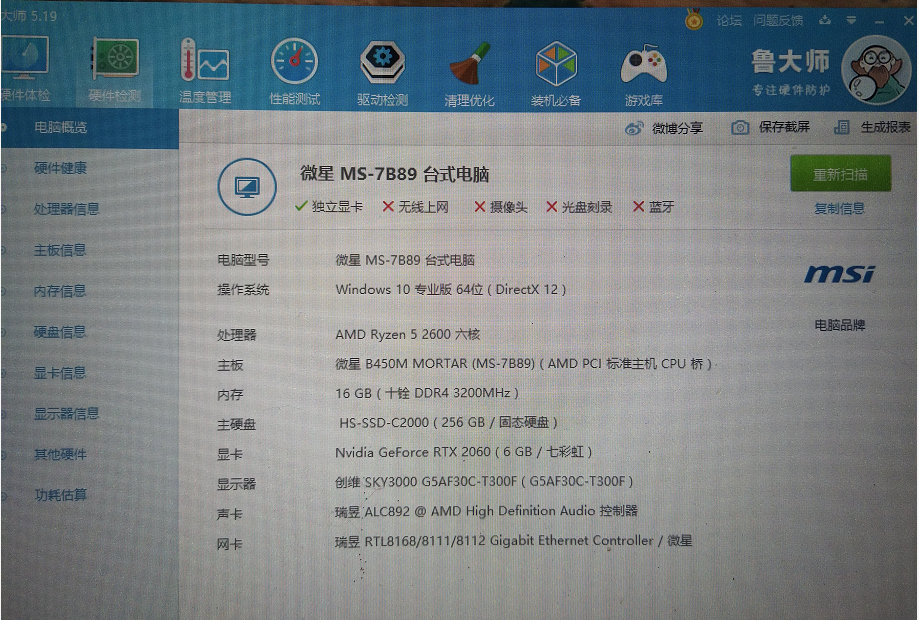Image resolution: width=919 pixels, height=620 pixels.
Task: Click the 光盘刻录 unavailable indicator
Action: pos(579,207)
